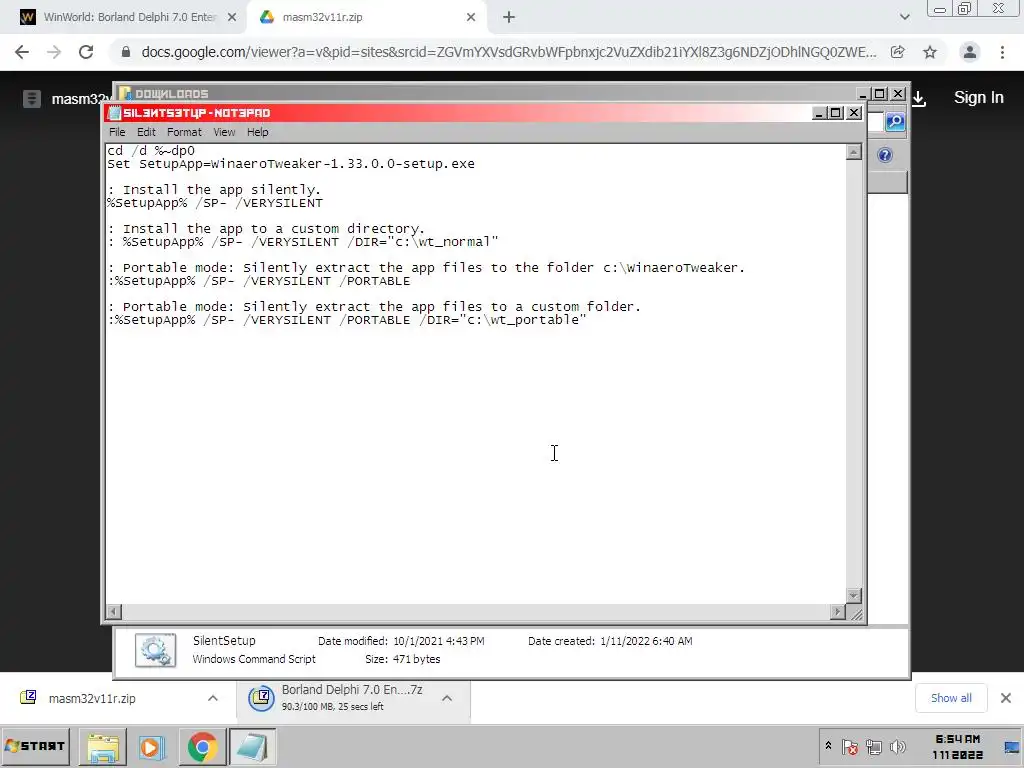Expand the Chrome tab search chevron
Screen dimensions: 1024x768
904,17
